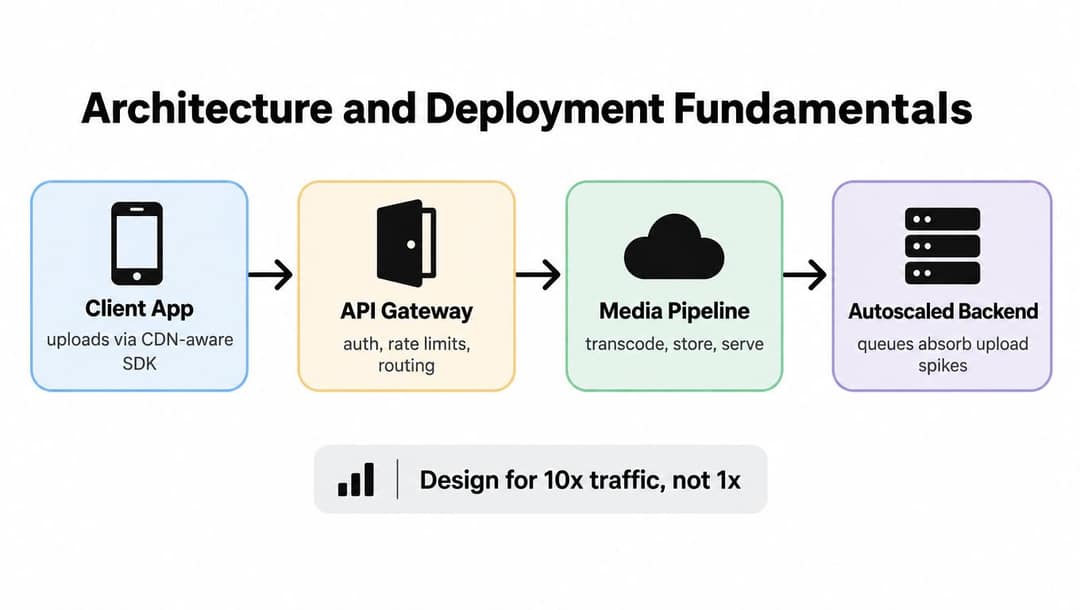Select the "Client App" heading
Viewport: 1080px width, 610px height.
click(139, 308)
